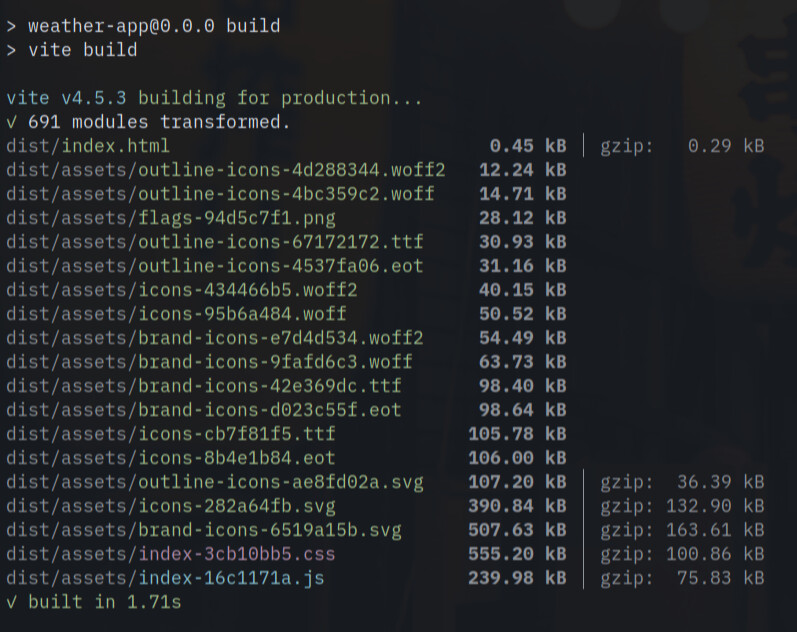Select outline-icons-4d288344.woff2 asset line
The height and width of the screenshot is (632, 797).
pyautogui.click(x=226, y=170)
